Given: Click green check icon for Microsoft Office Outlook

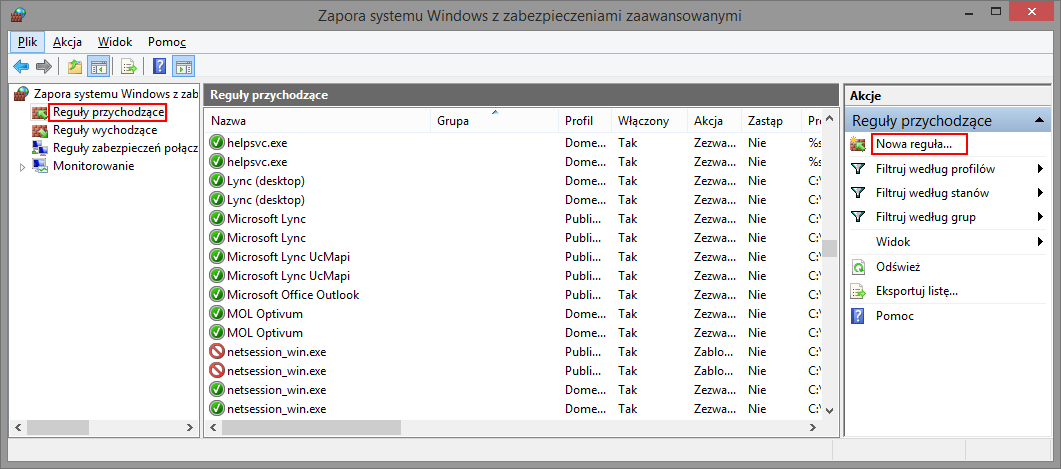Looking at the screenshot, I should coord(217,295).
